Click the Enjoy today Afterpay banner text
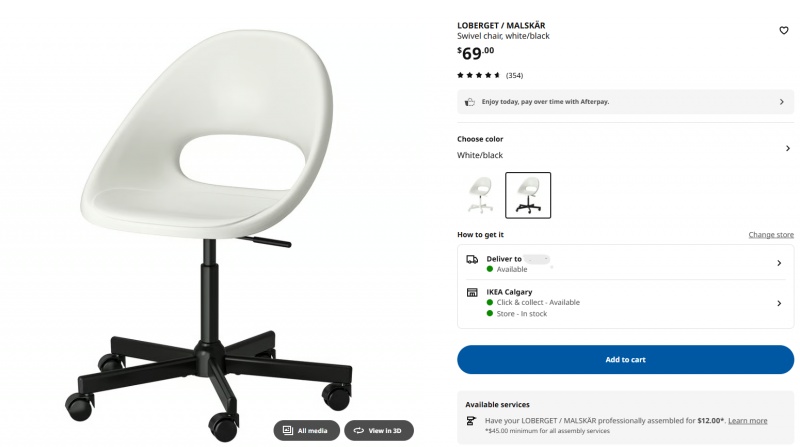 point(545,102)
